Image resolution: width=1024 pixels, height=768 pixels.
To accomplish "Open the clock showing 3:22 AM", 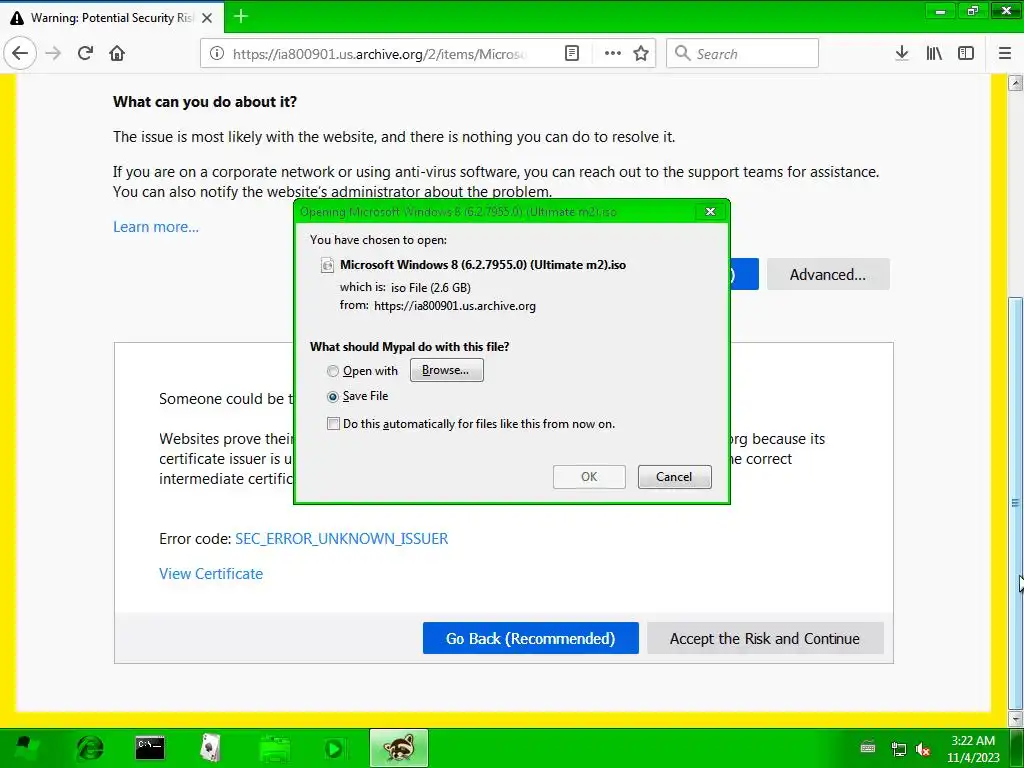I will pos(974,749).
